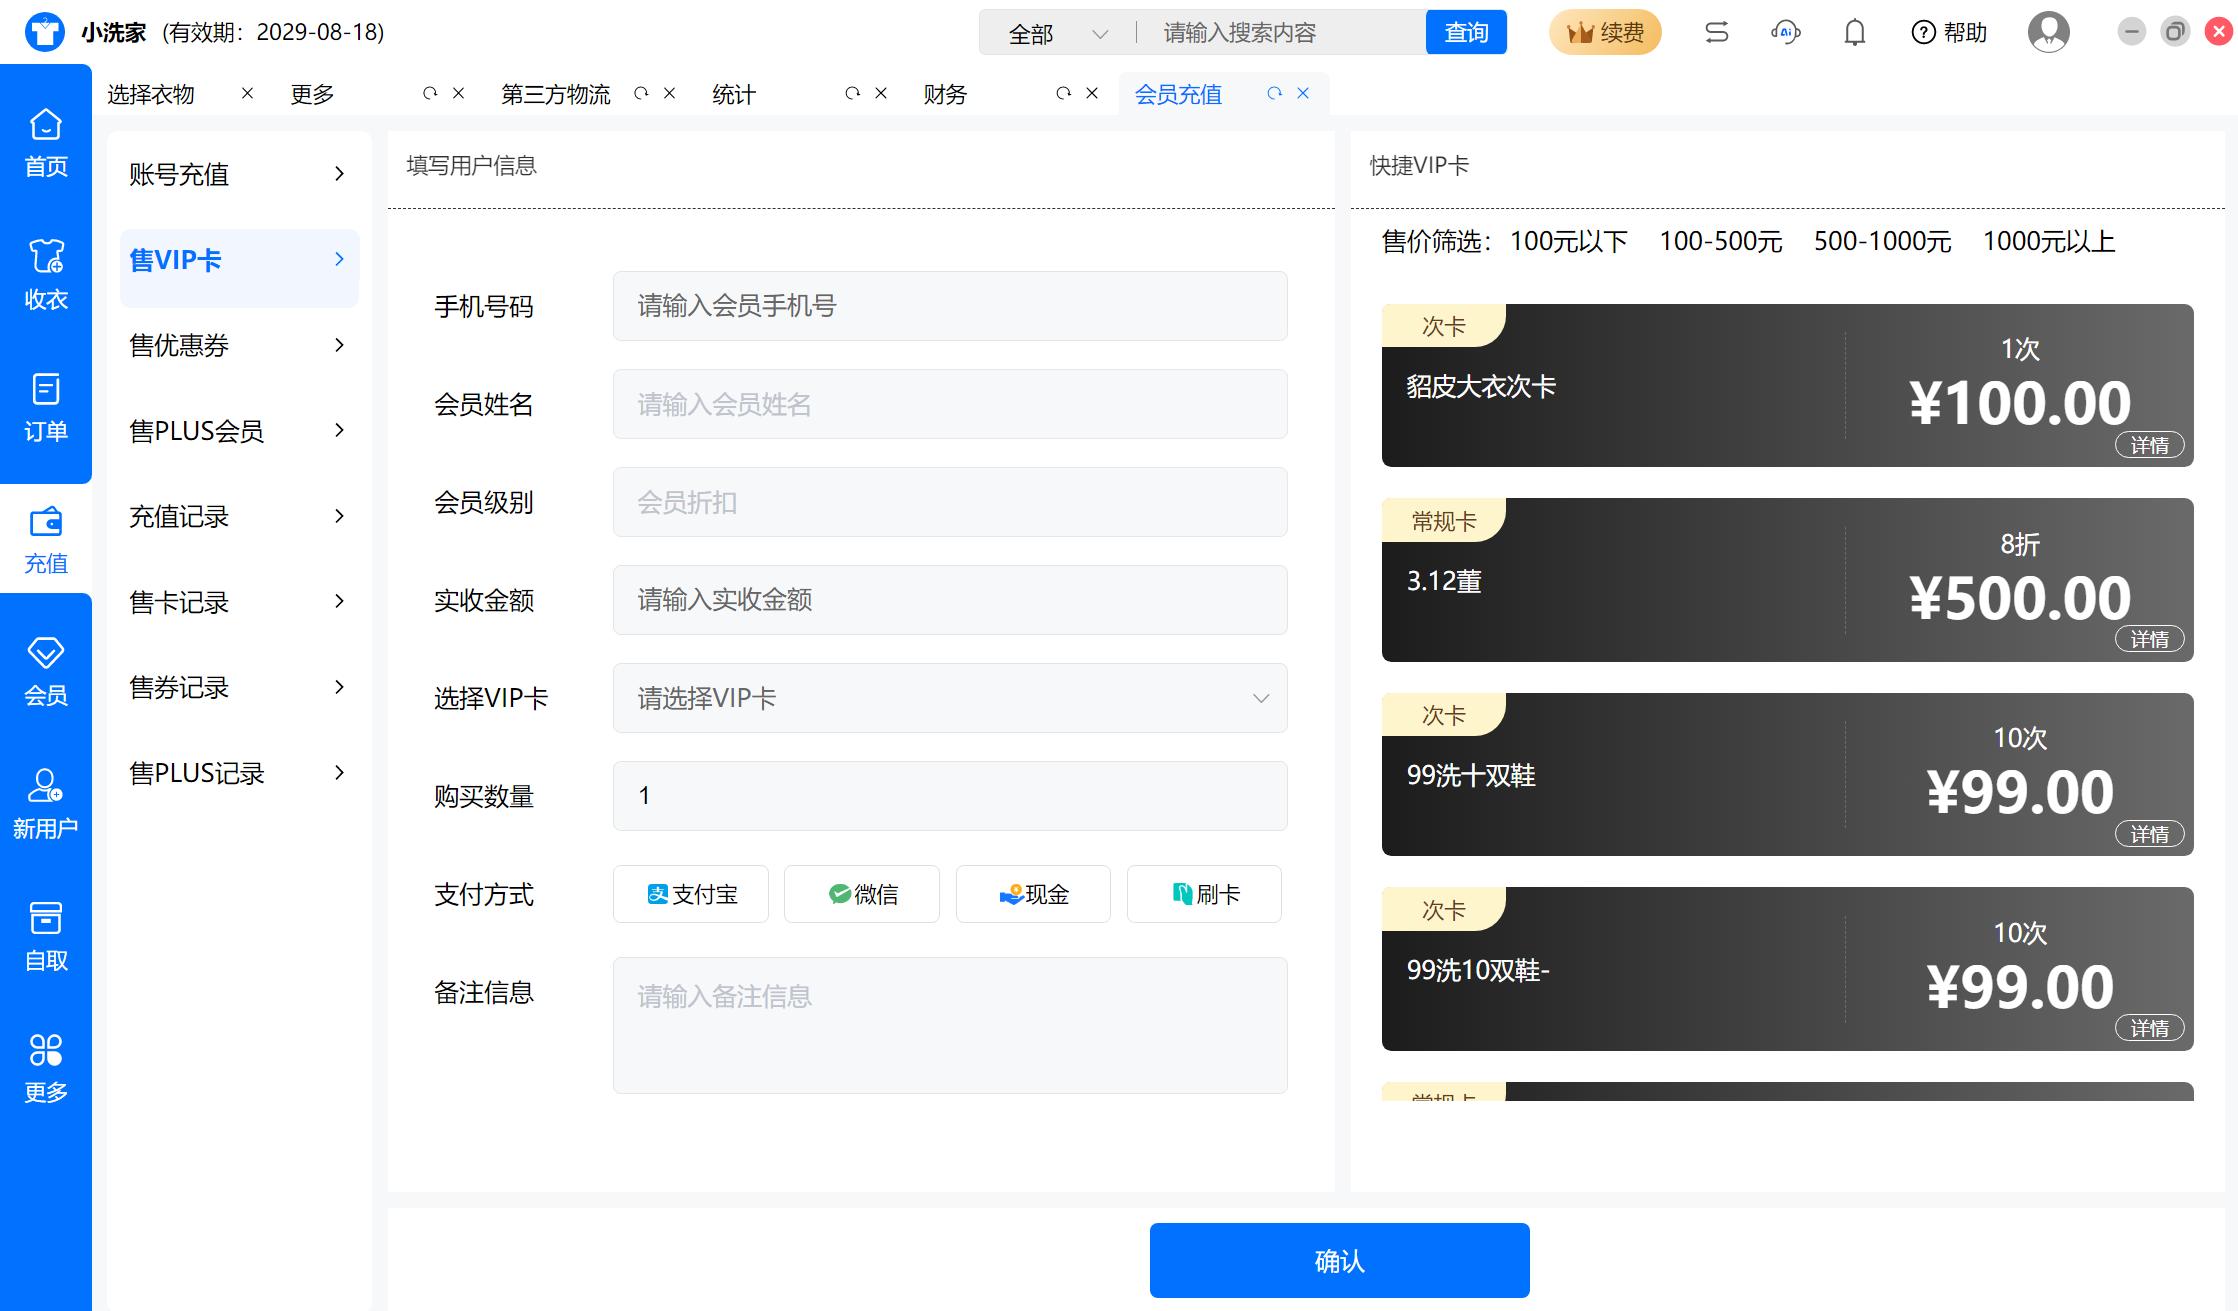Open the 请选择VIP卡 dropdown
Image resolution: width=2238 pixels, height=1311 pixels.
[x=949, y=698]
